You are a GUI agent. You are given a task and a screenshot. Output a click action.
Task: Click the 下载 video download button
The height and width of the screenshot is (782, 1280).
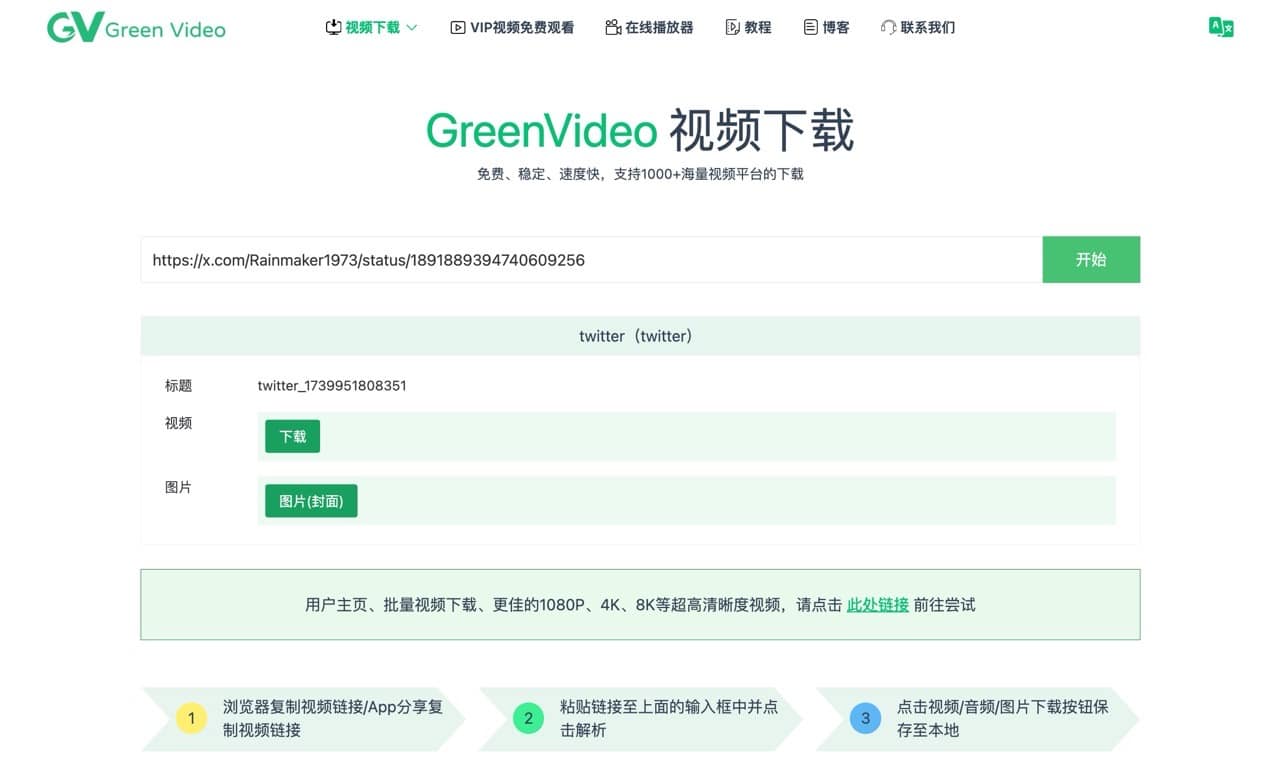(293, 437)
